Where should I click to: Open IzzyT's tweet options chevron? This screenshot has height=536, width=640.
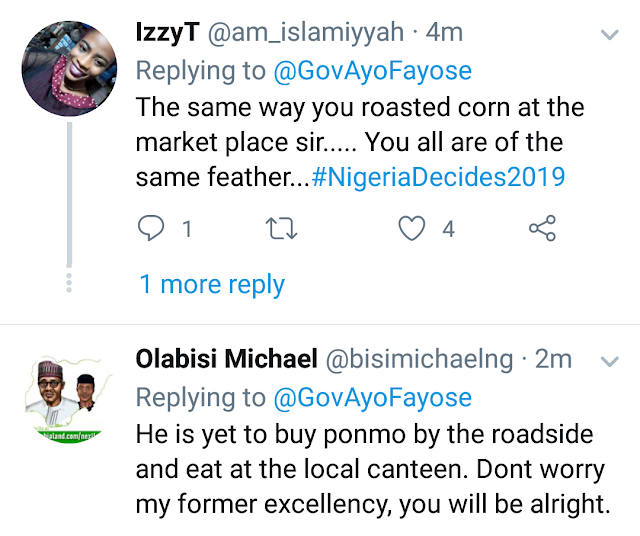[x=608, y=35]
